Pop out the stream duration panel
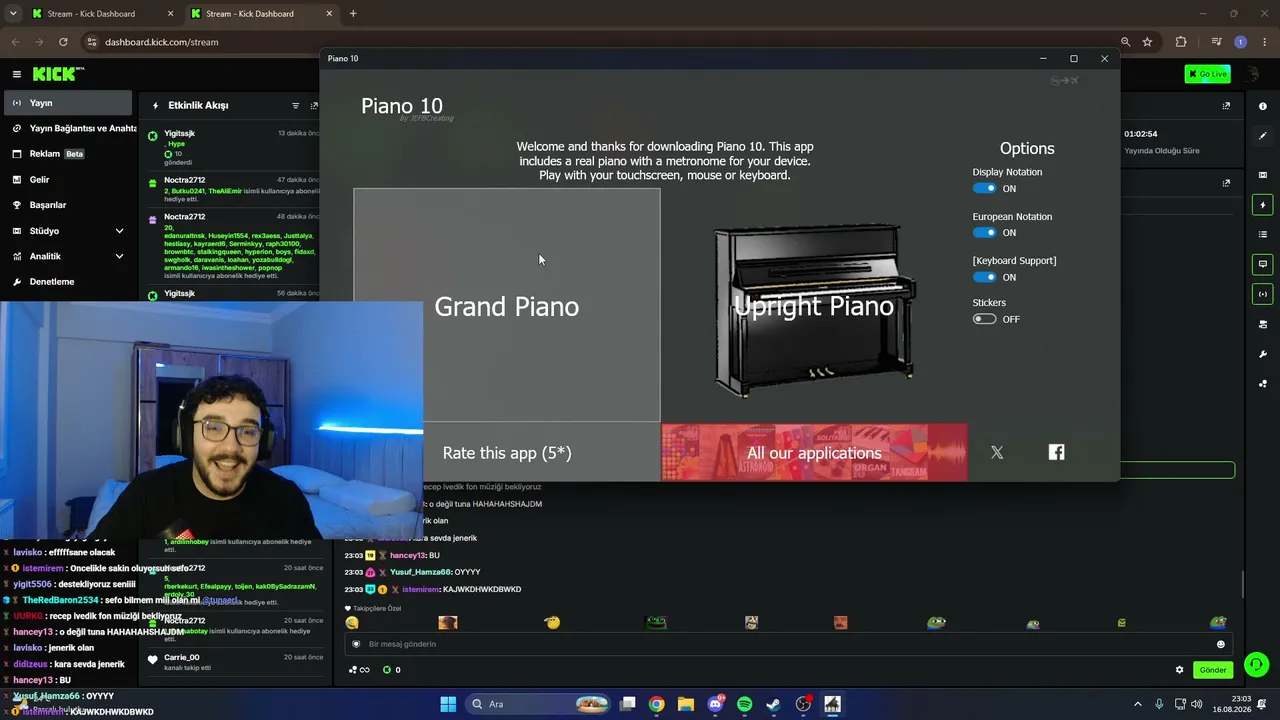 [x=1227, y=106]
